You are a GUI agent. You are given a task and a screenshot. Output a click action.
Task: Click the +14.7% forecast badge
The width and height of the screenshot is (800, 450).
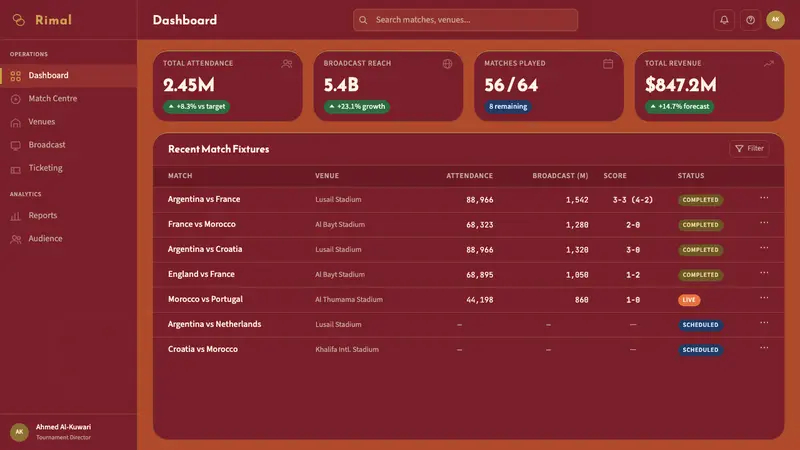(679, 107)
